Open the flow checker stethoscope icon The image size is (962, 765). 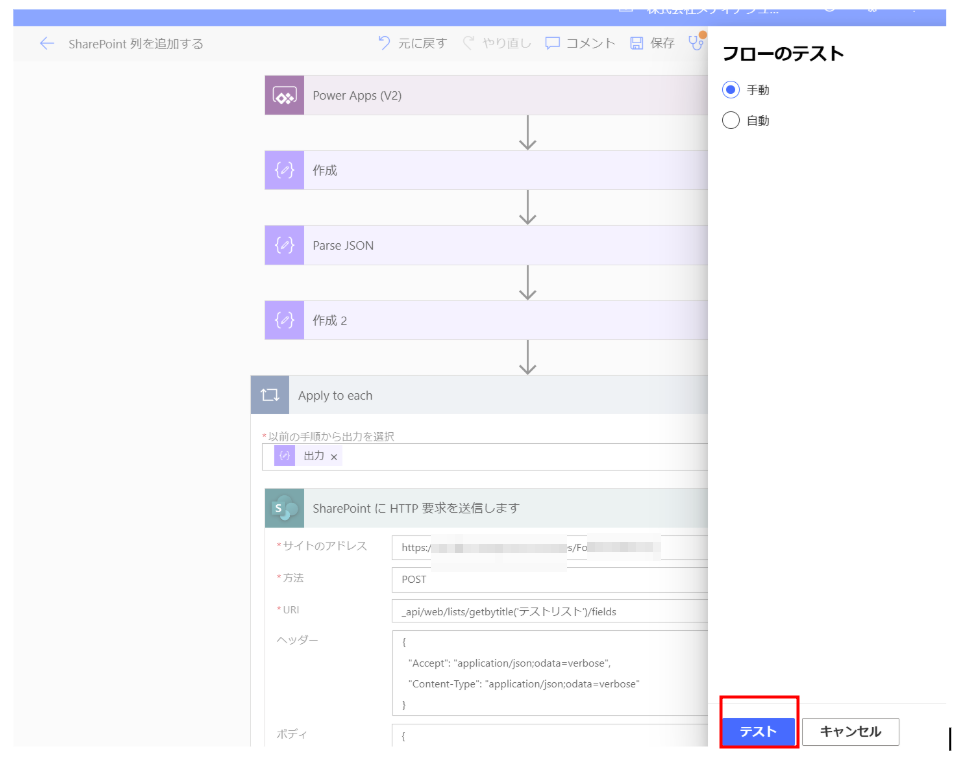696,42
